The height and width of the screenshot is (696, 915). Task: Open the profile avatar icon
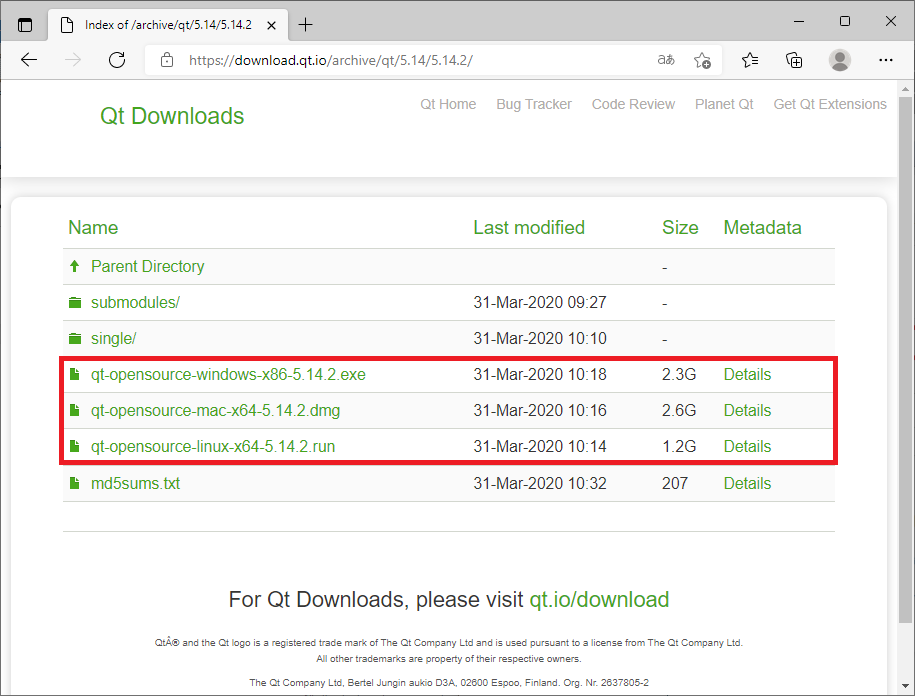[x=840, y=60]
